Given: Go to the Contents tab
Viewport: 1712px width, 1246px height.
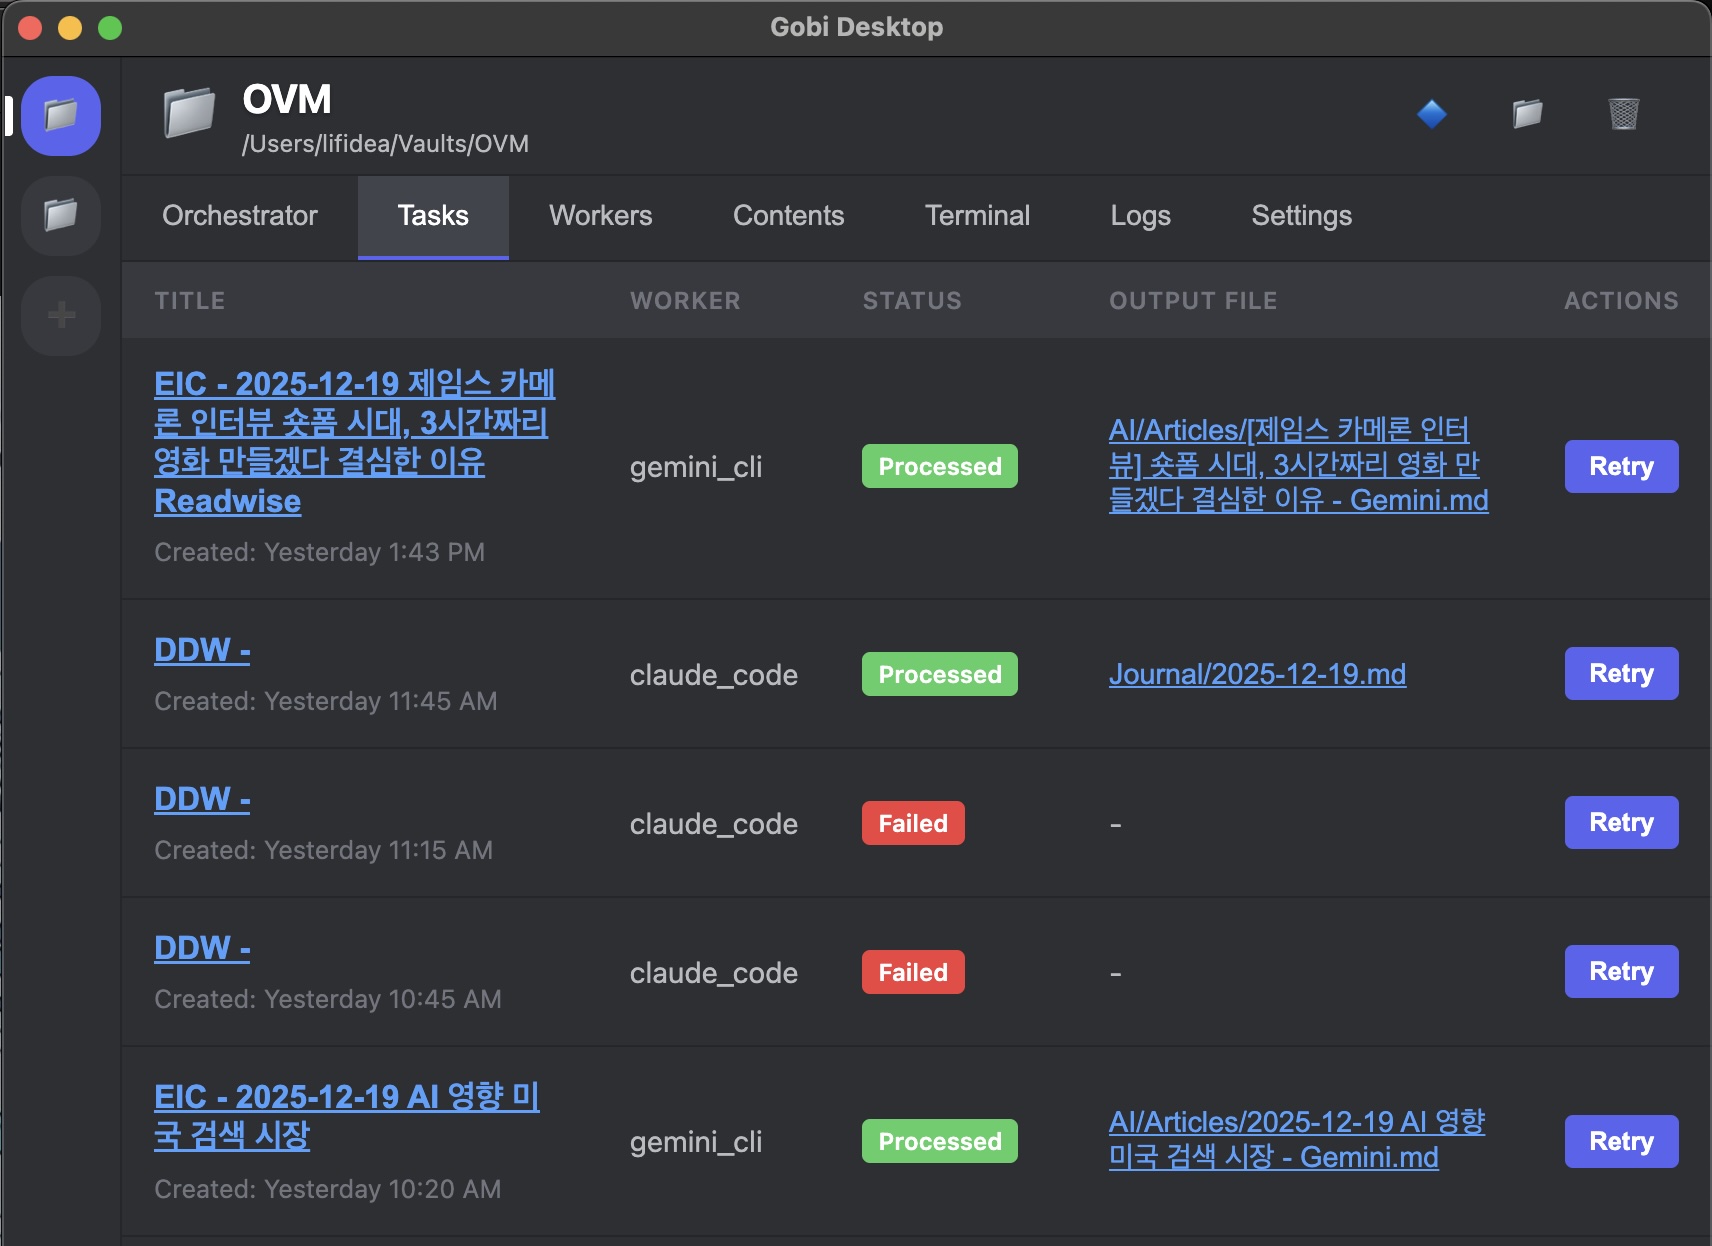Looking at the screenshot, I should (788, 216).
